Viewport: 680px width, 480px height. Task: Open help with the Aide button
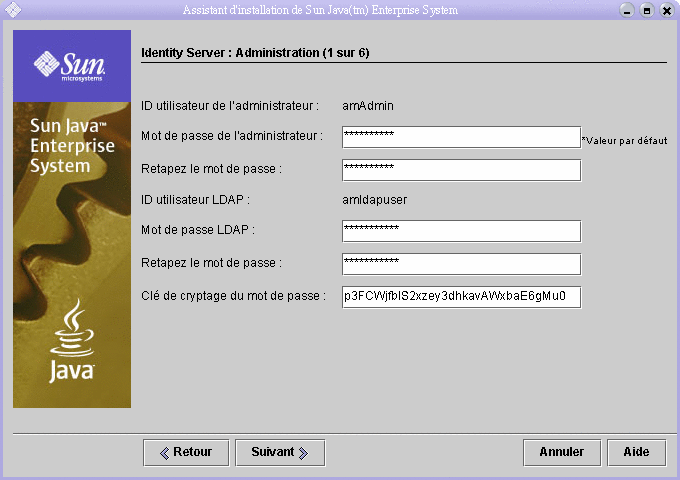point(637,453)
